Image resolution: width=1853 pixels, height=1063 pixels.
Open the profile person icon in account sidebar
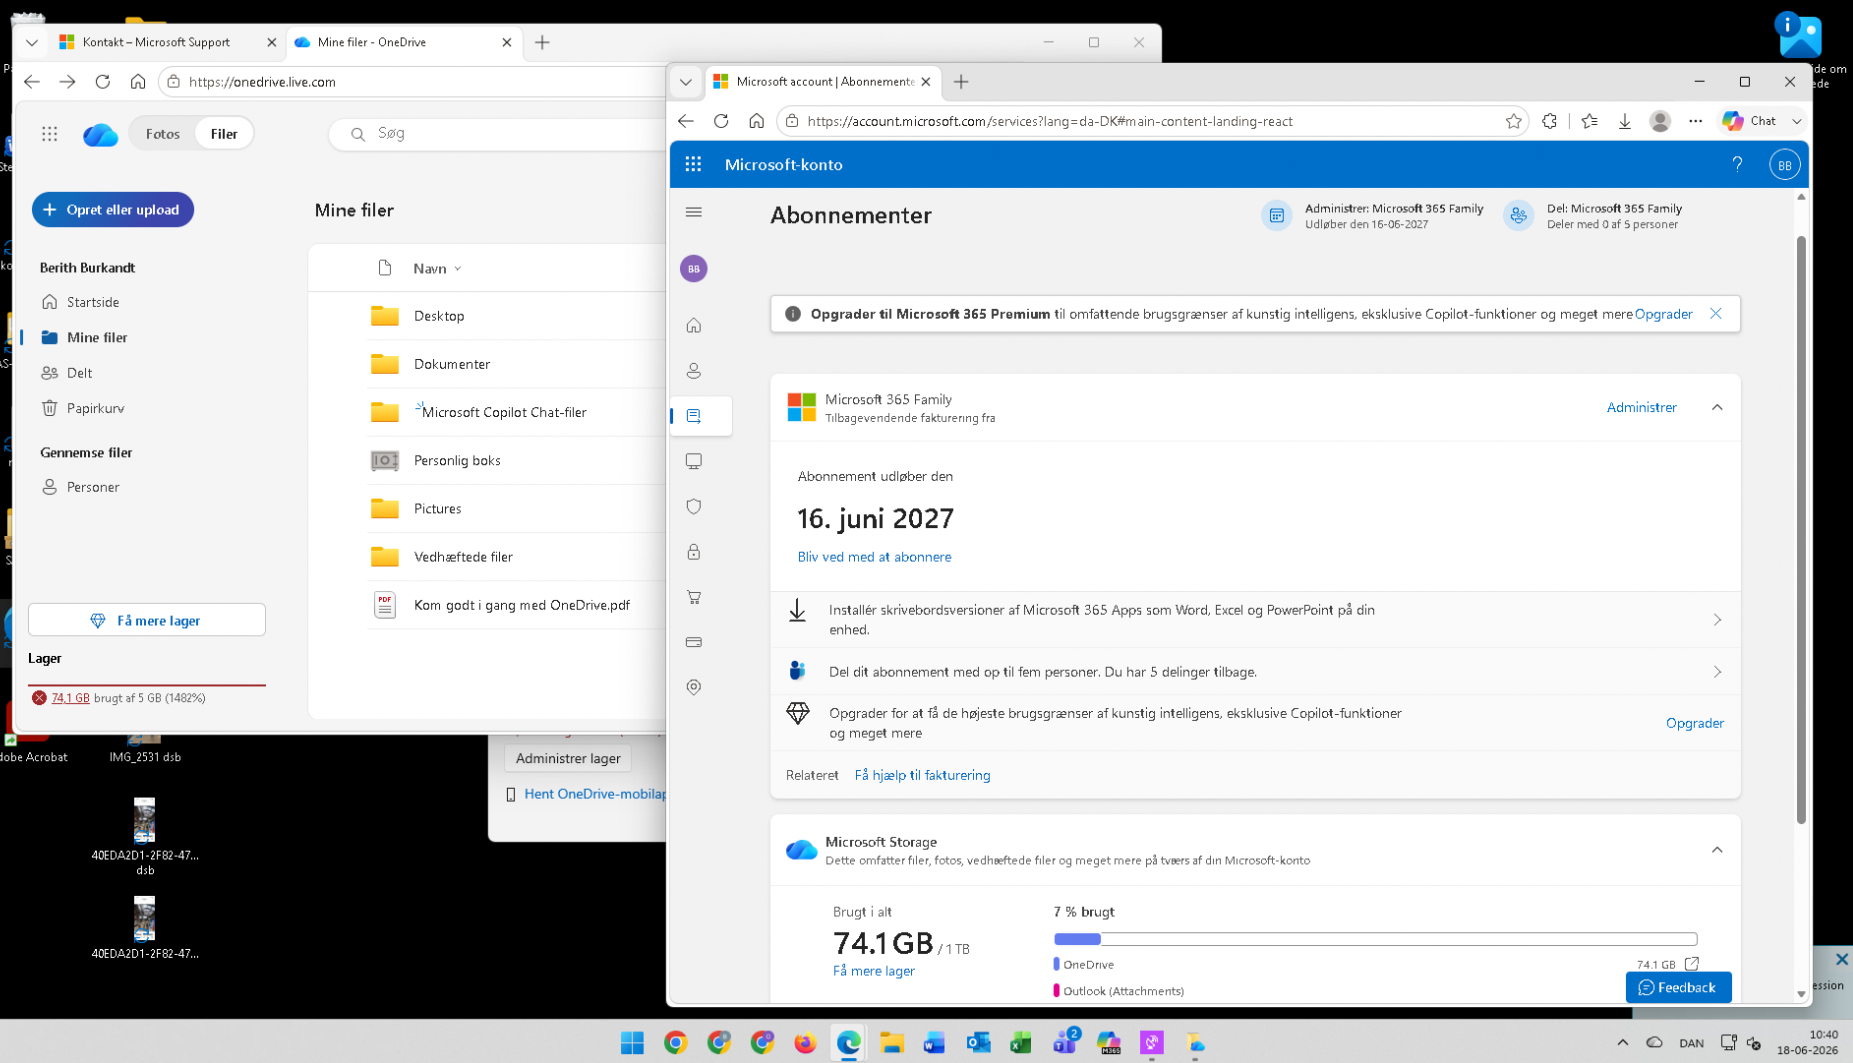[x=693, y=371]
